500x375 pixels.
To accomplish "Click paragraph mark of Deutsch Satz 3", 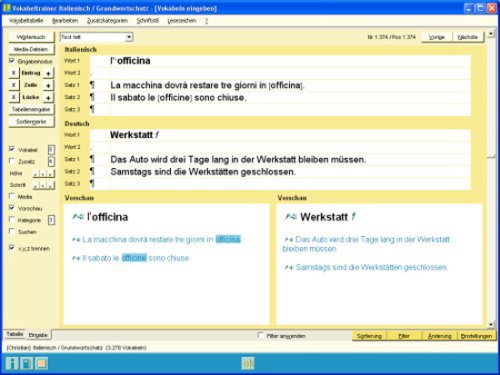I will 92,184.
